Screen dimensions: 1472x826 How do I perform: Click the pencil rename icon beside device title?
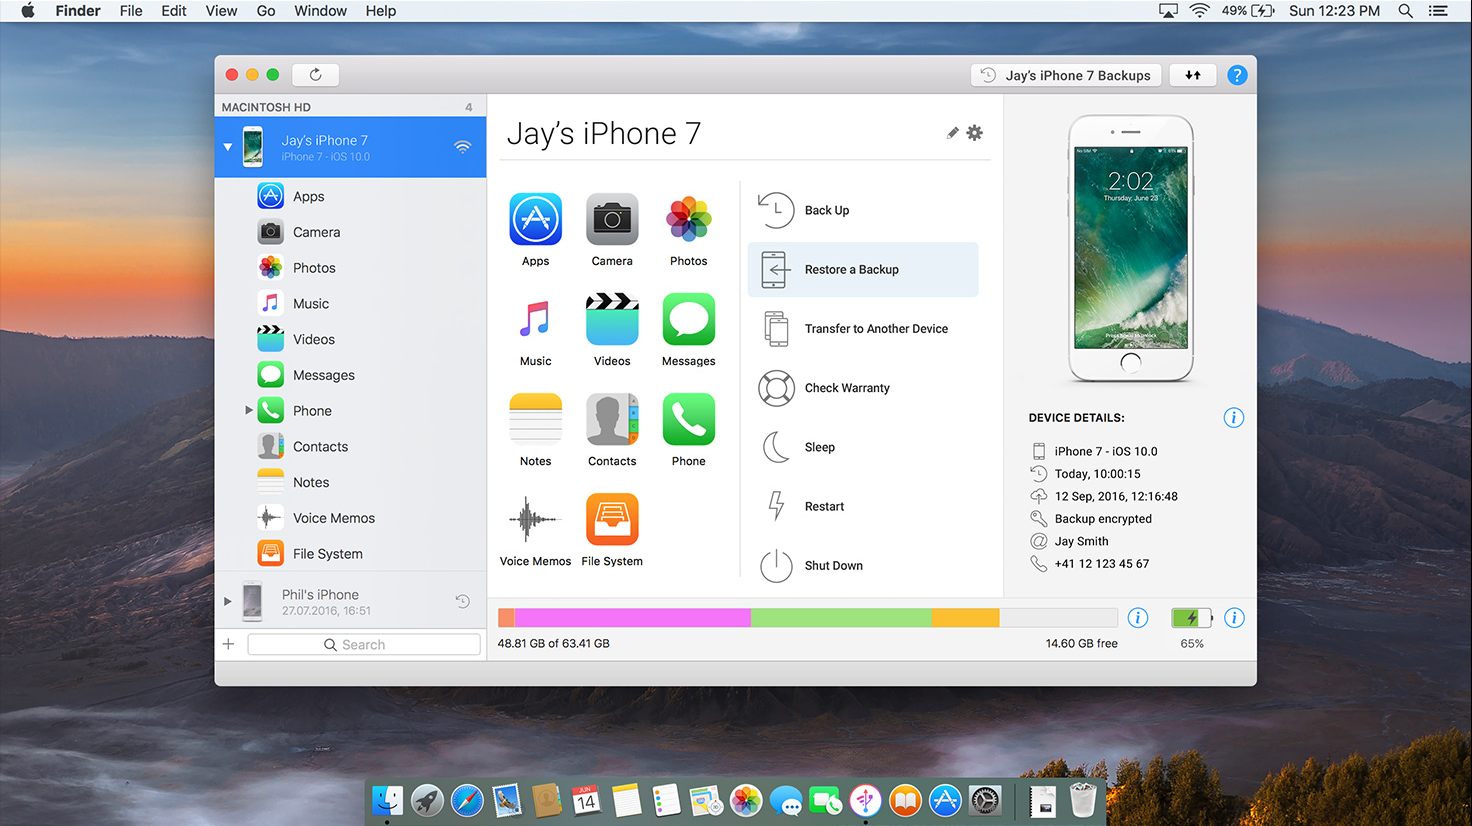952,133
